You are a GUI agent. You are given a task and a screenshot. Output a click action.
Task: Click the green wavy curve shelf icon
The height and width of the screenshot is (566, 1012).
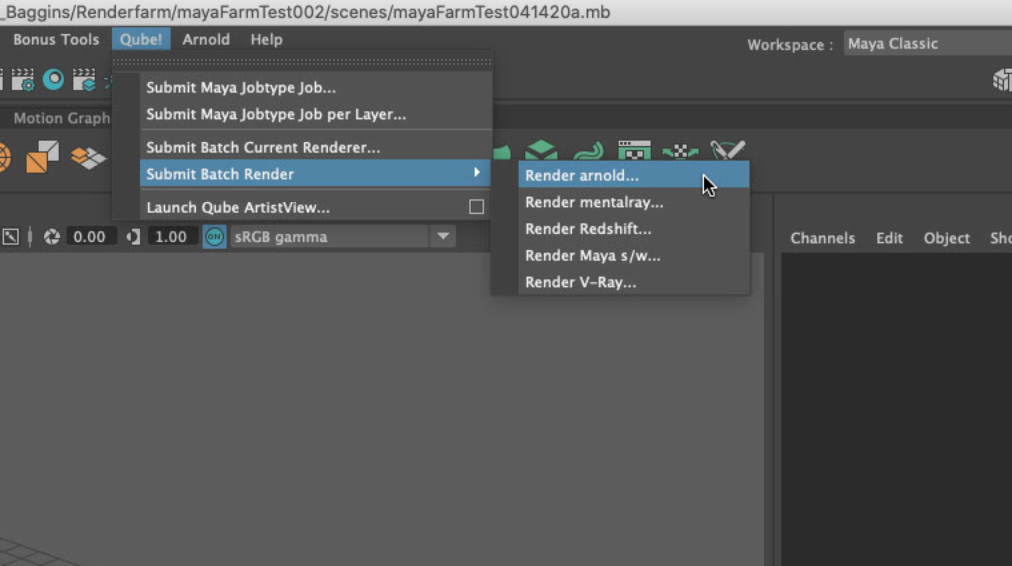pyautogui.click(x=588, y=151)
